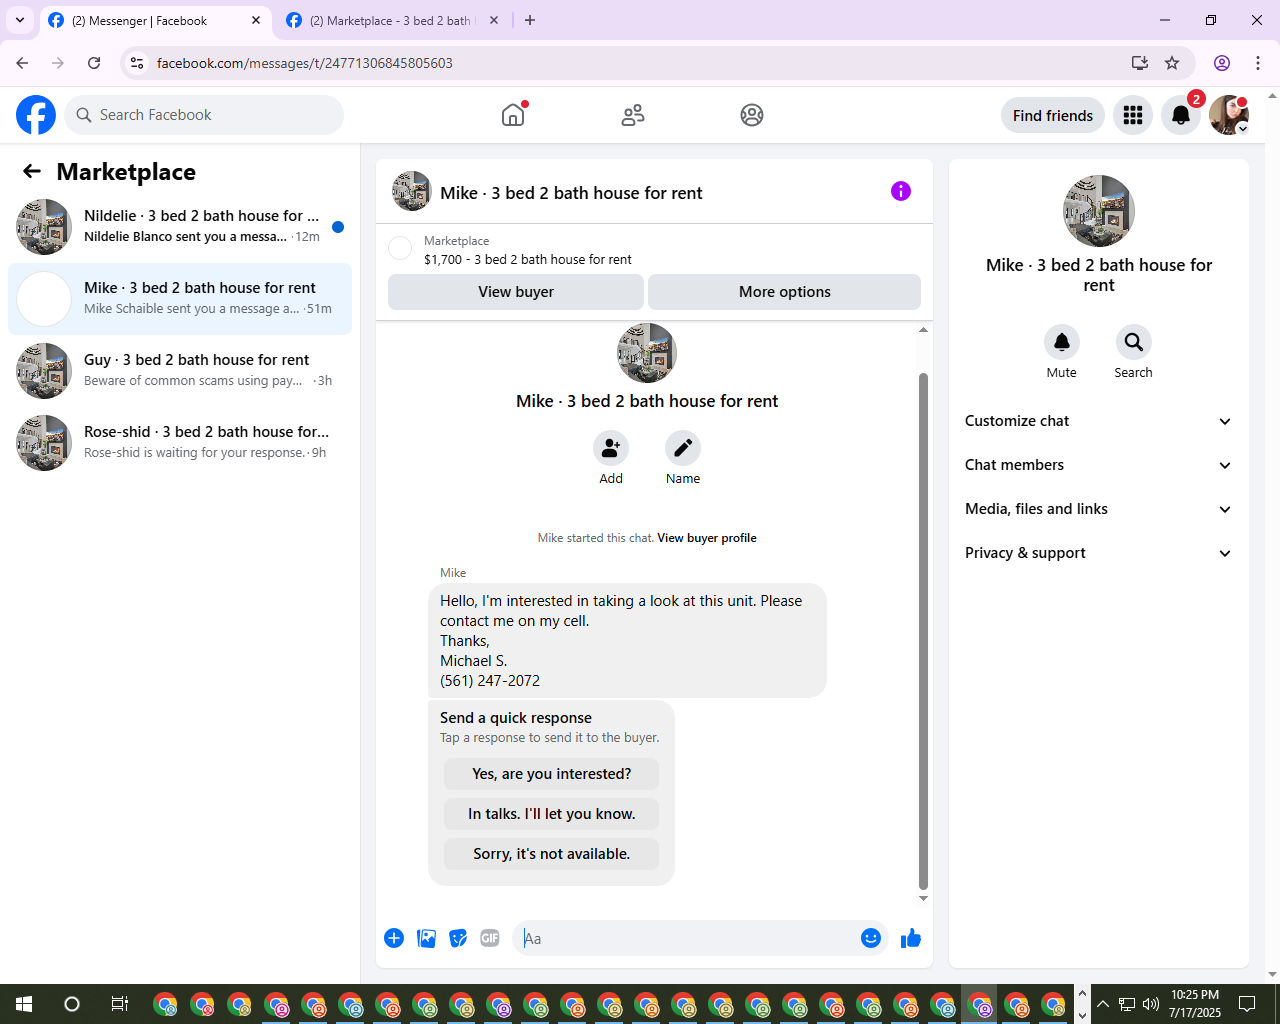
Task: Open the View buyer profile link
Action: (x=707, y=538)
